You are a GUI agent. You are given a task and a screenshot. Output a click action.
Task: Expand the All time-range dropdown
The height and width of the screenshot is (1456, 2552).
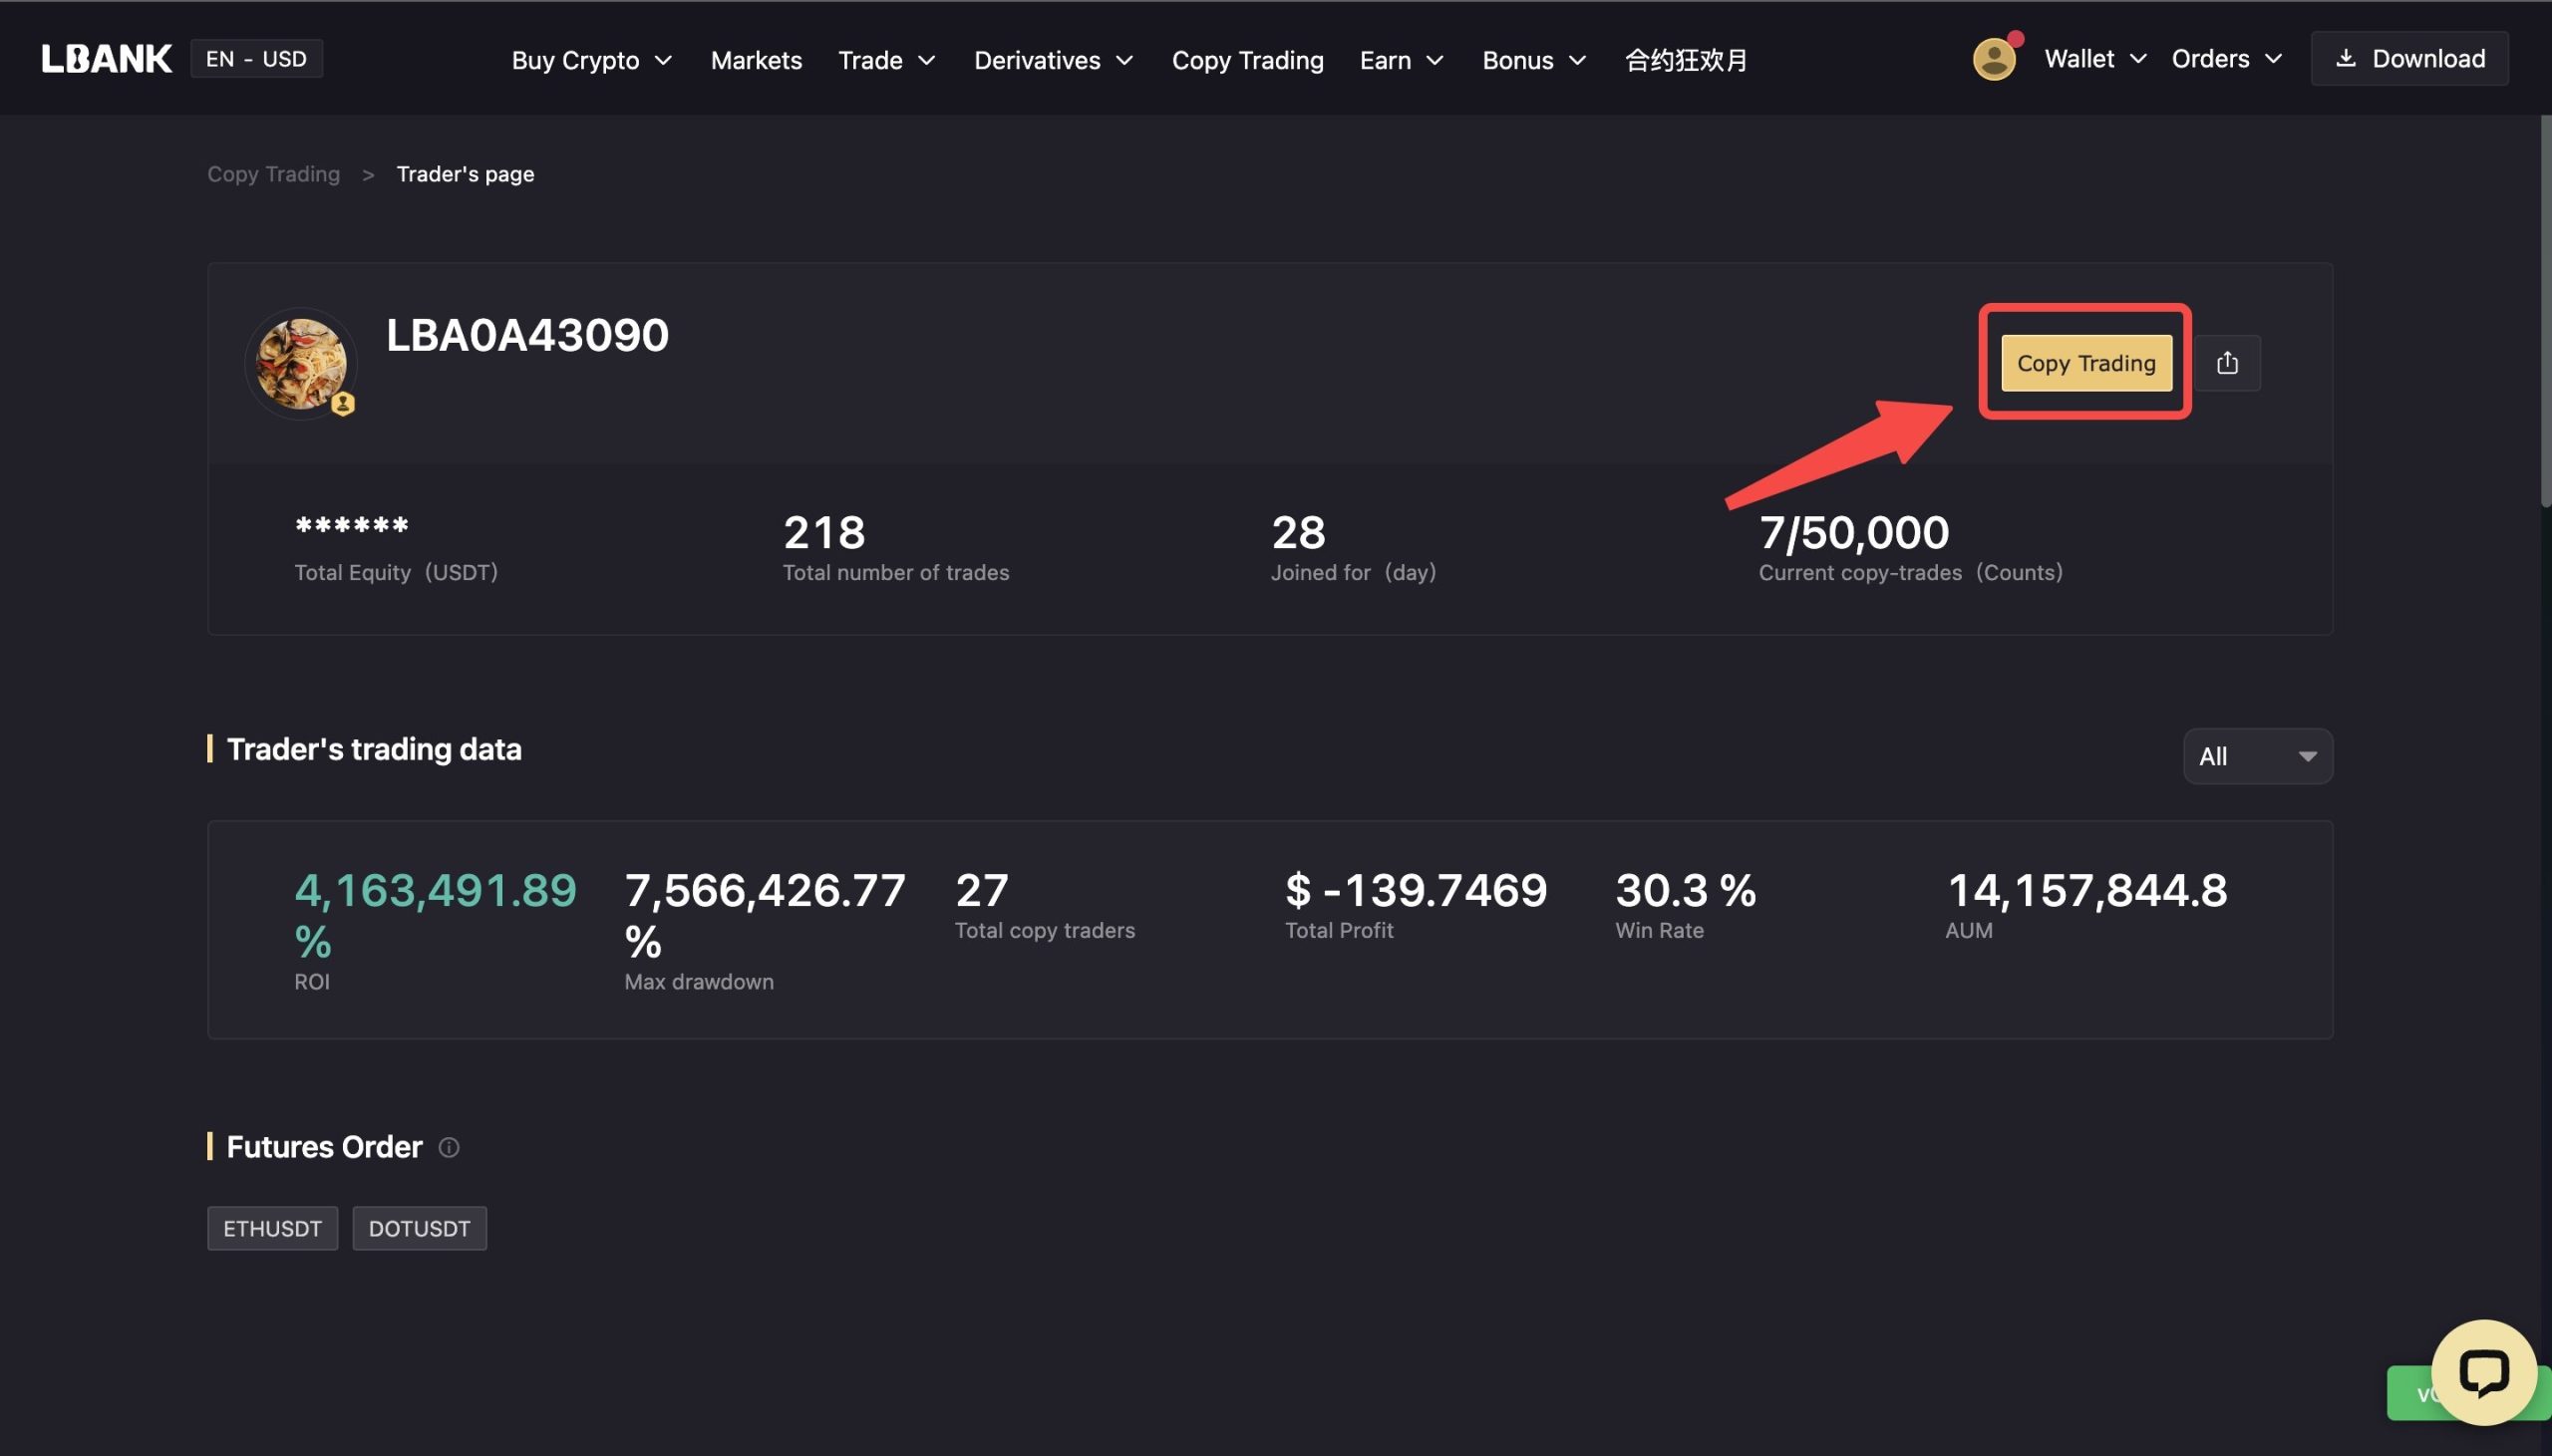pyautogui.click(x=2257, y=756)
